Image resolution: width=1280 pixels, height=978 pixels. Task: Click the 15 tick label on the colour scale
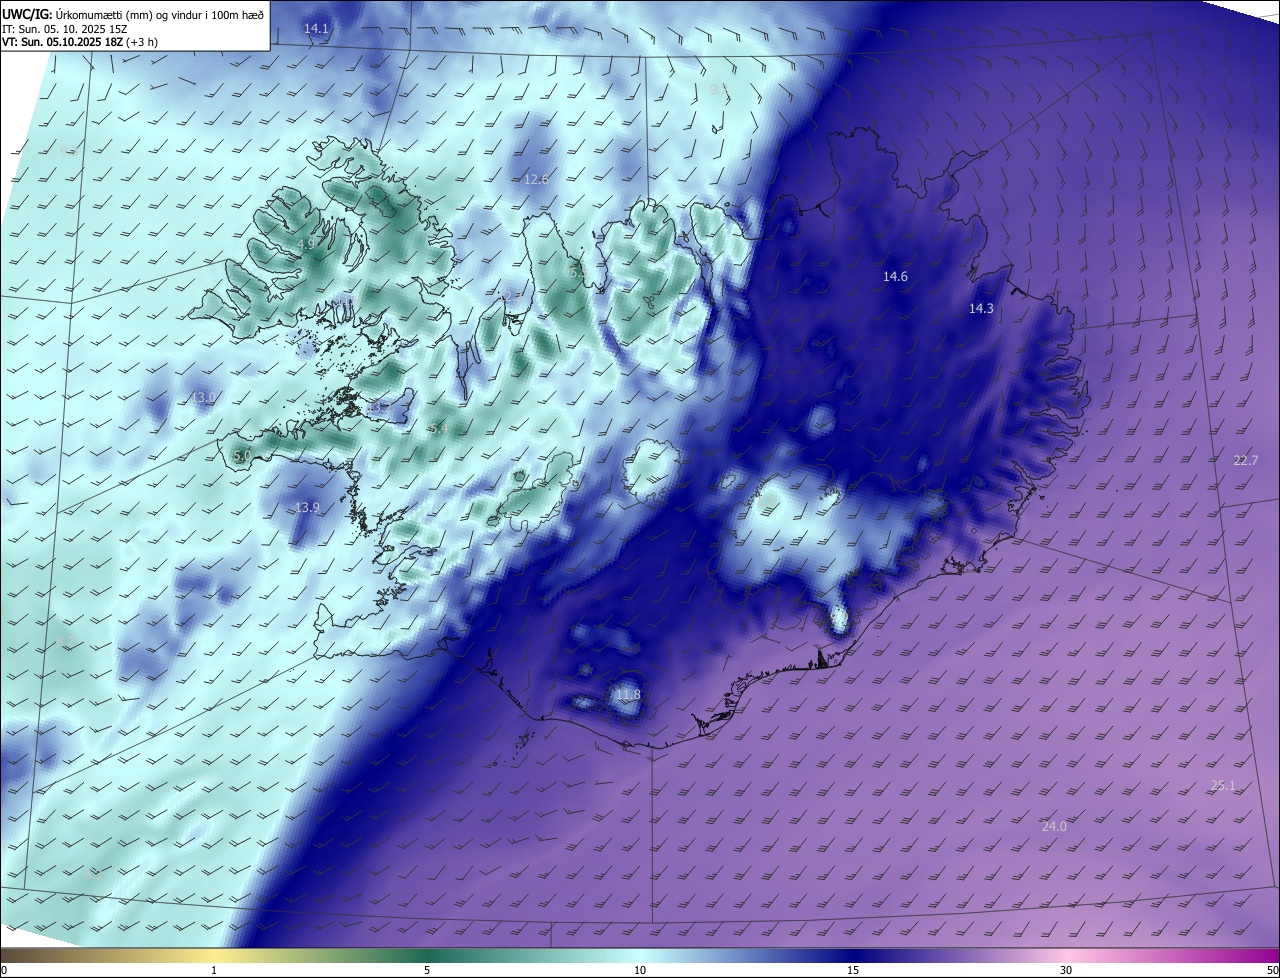[x=853, y=970]
